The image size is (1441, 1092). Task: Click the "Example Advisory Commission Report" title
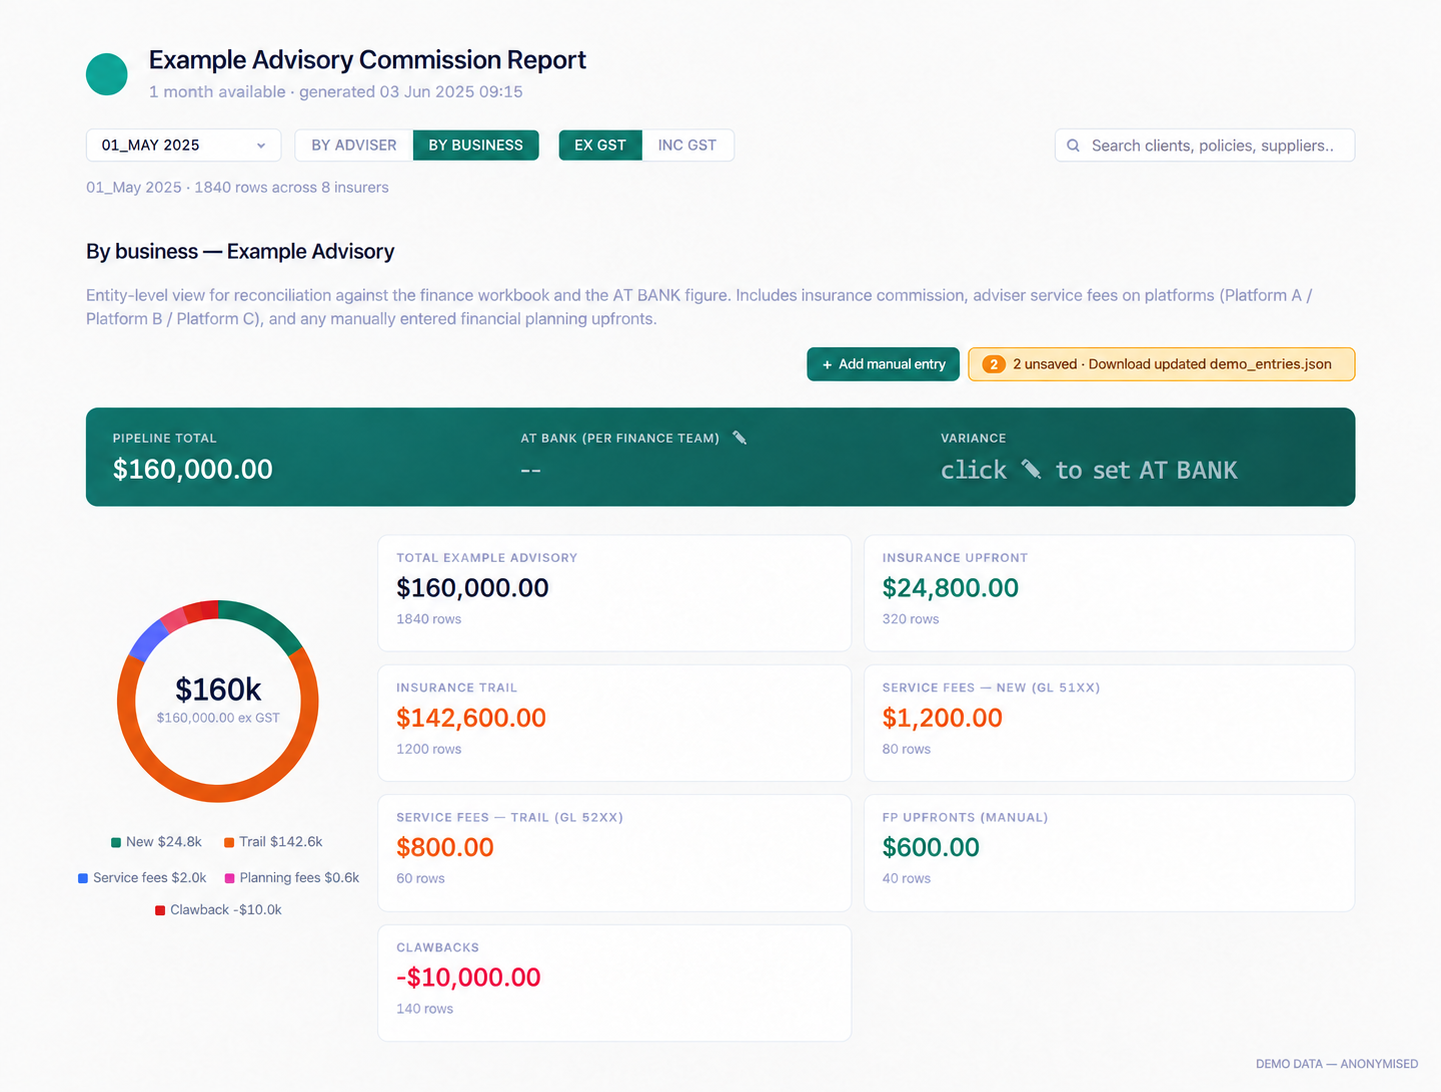[367, 60]
